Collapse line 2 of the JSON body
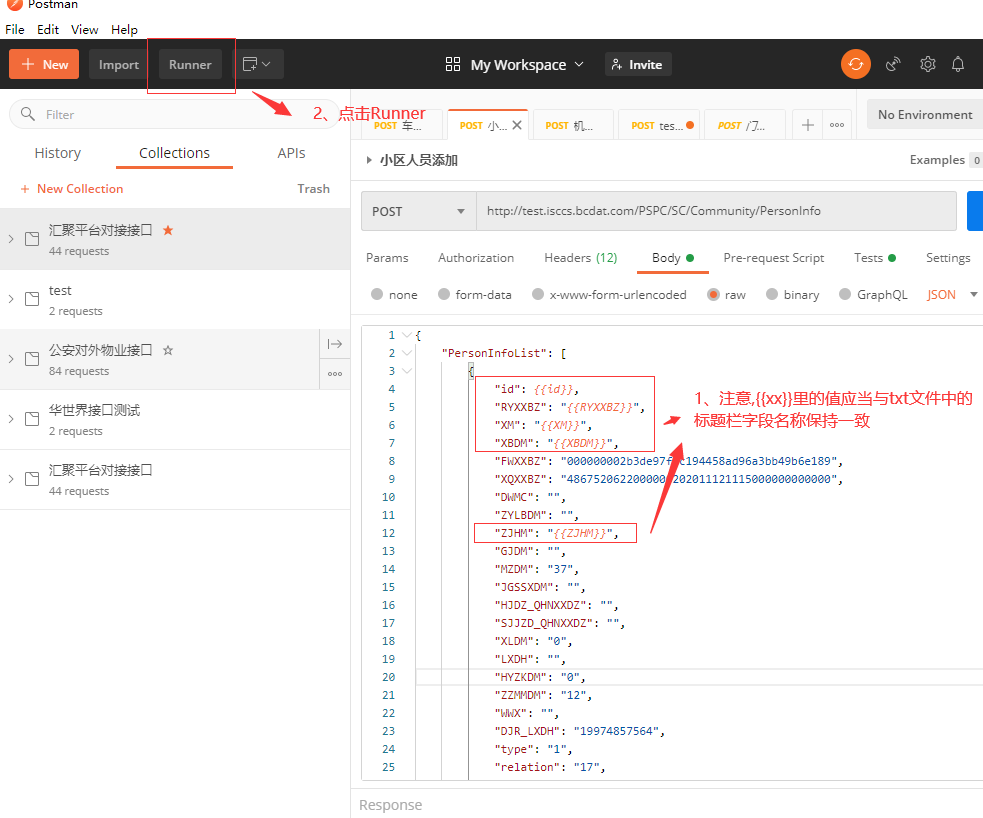Screen dimensions: 983x818 (x=405, y=352)
